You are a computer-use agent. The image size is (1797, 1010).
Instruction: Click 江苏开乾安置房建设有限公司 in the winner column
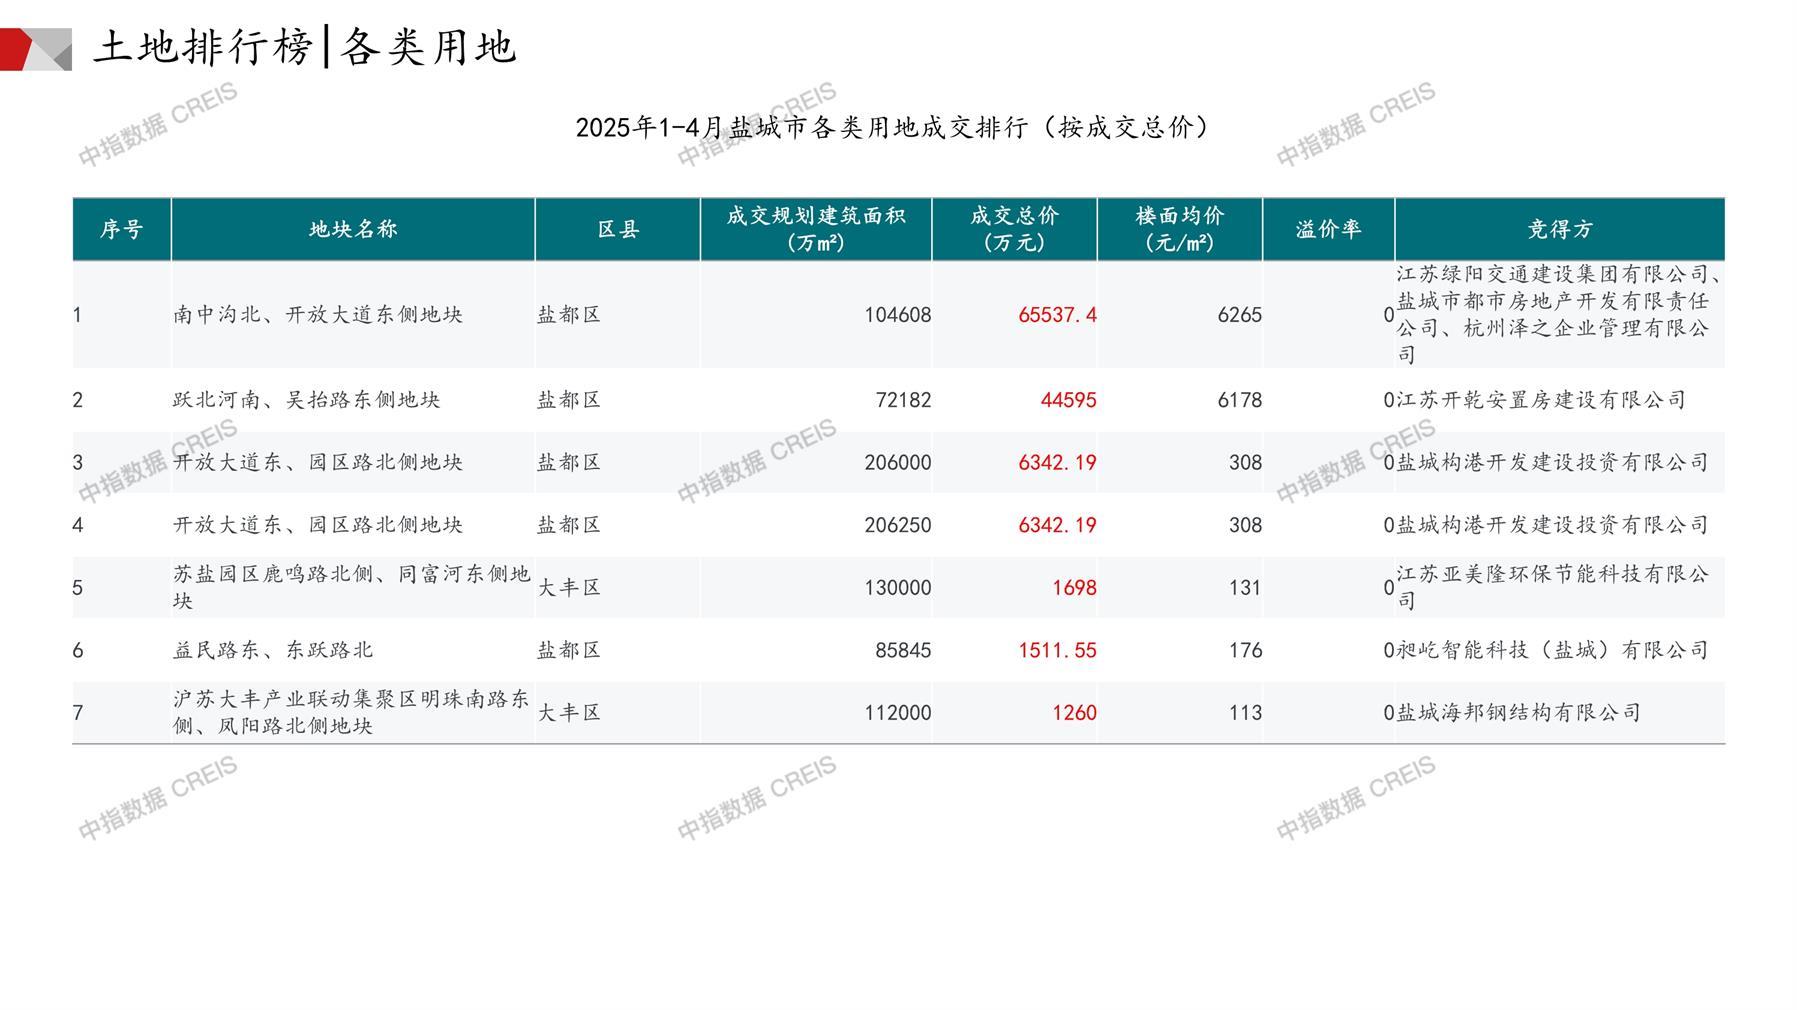(x=1540, y=400)
